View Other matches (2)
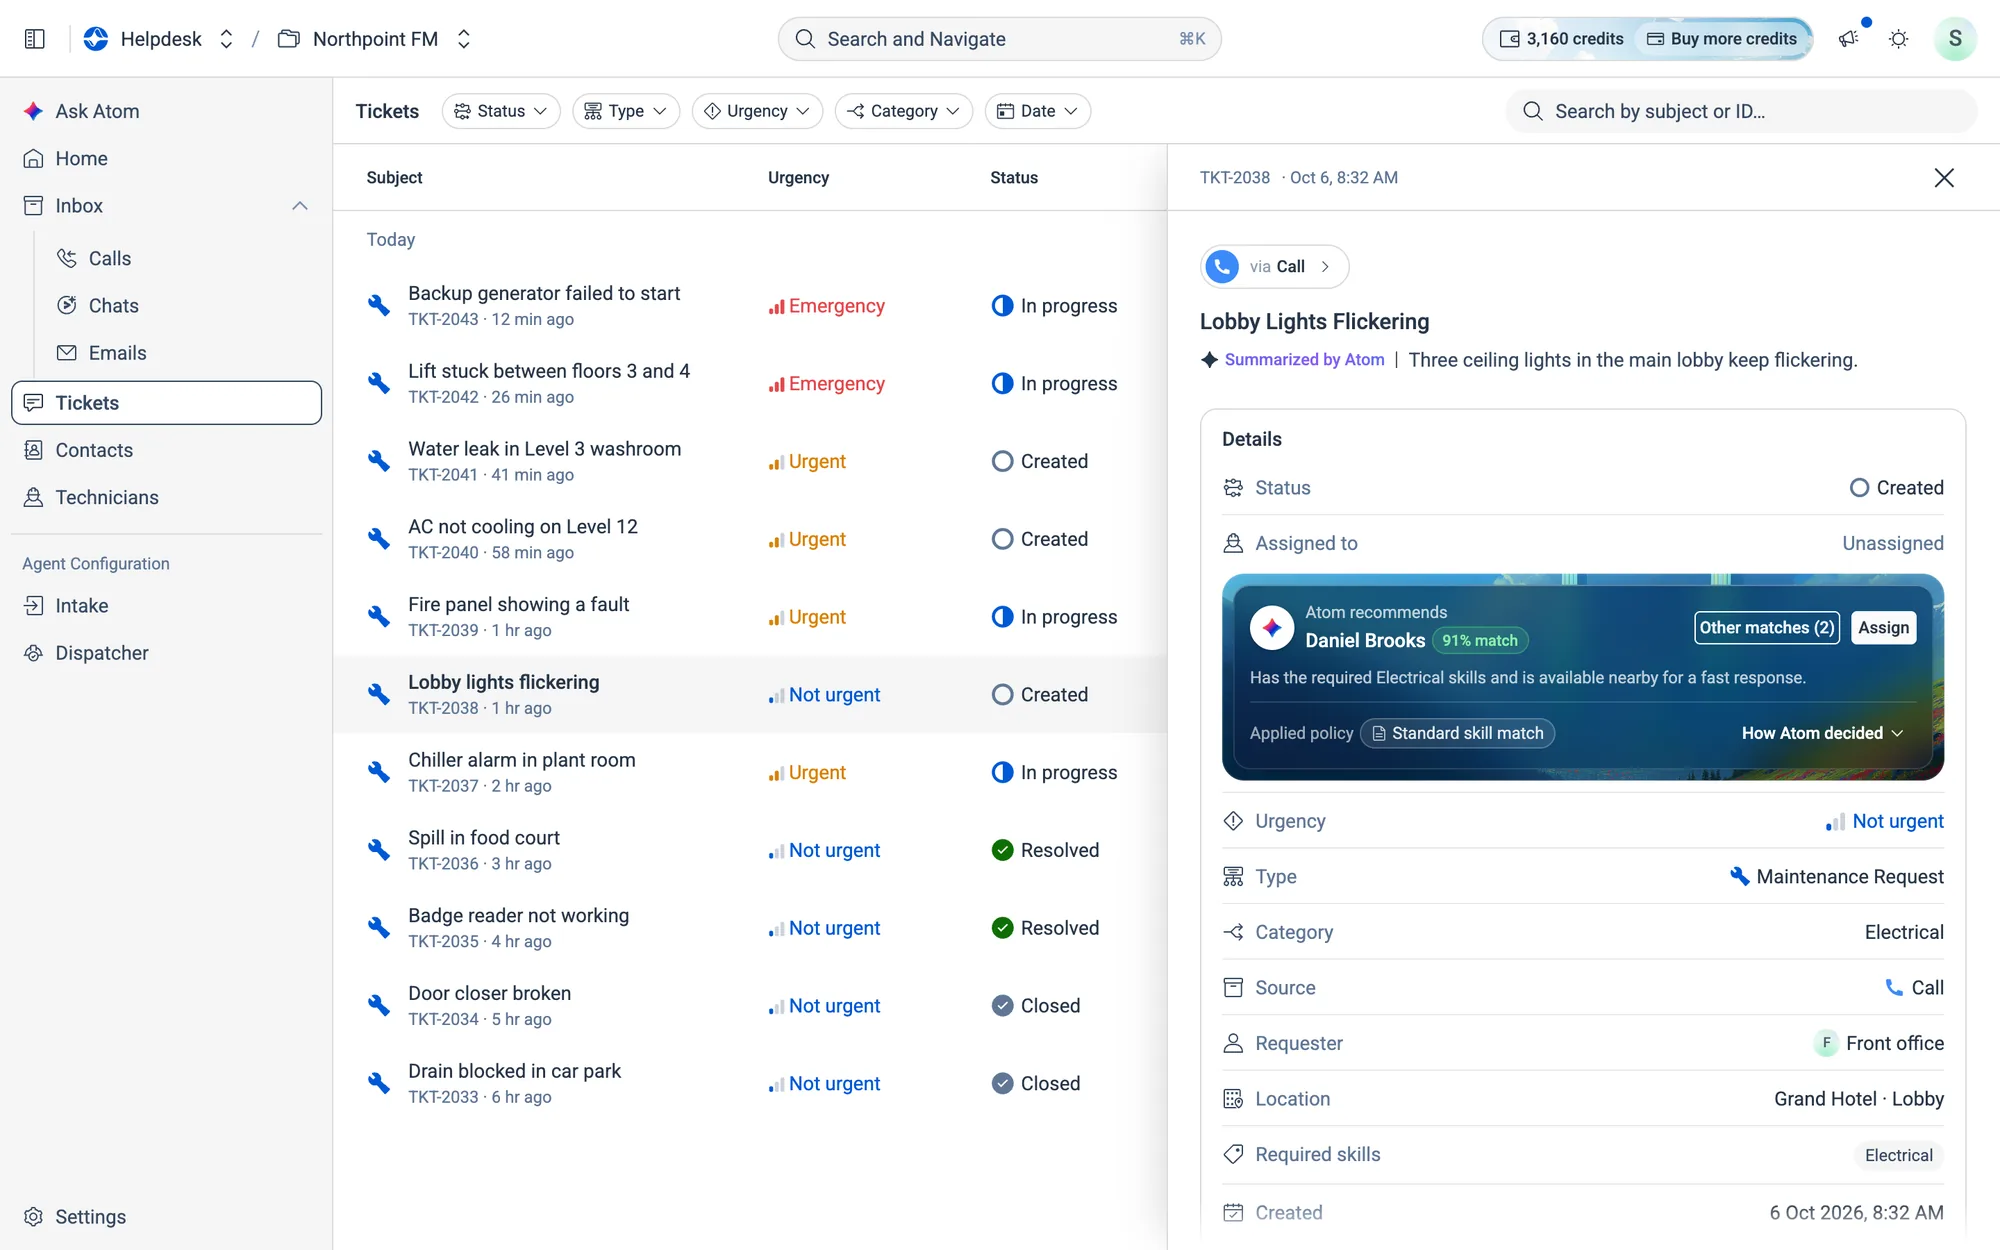The image size is (2000, 1250). point(1767,627)
